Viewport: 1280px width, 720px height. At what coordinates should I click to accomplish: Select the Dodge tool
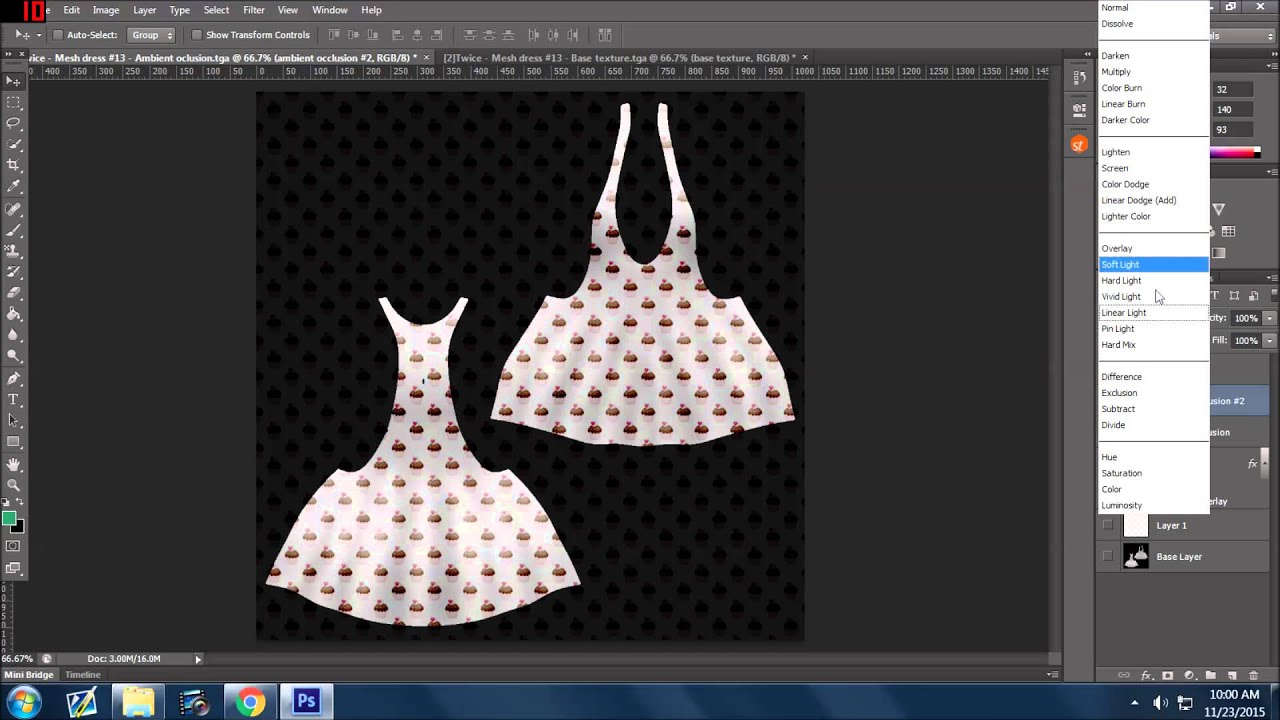pos(13,356)
